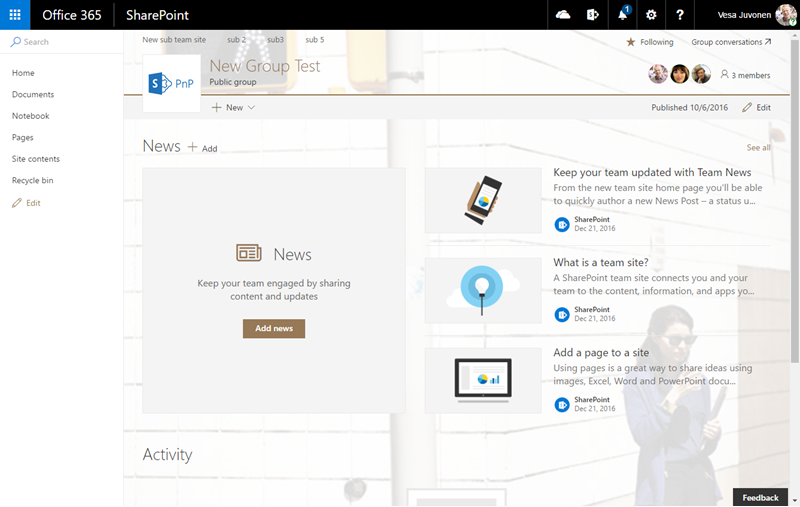Click SharePoint title in header
800x507 pixels.
tap(157, 15)
